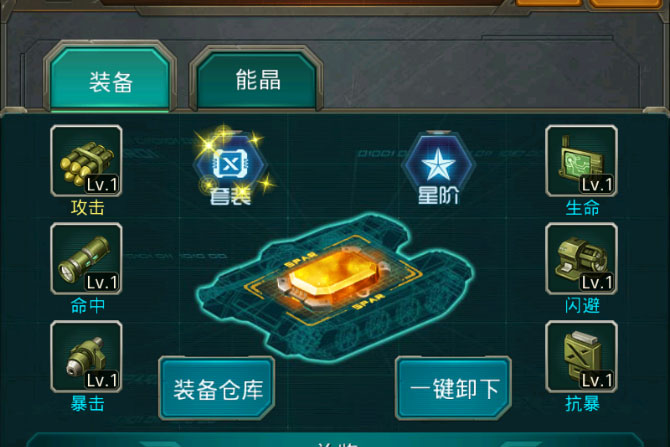The width and height of the screenshot is (670, 447).
Task: Select the 抗暴 armor plate equipment slot
Action: [x=581, y=356]
